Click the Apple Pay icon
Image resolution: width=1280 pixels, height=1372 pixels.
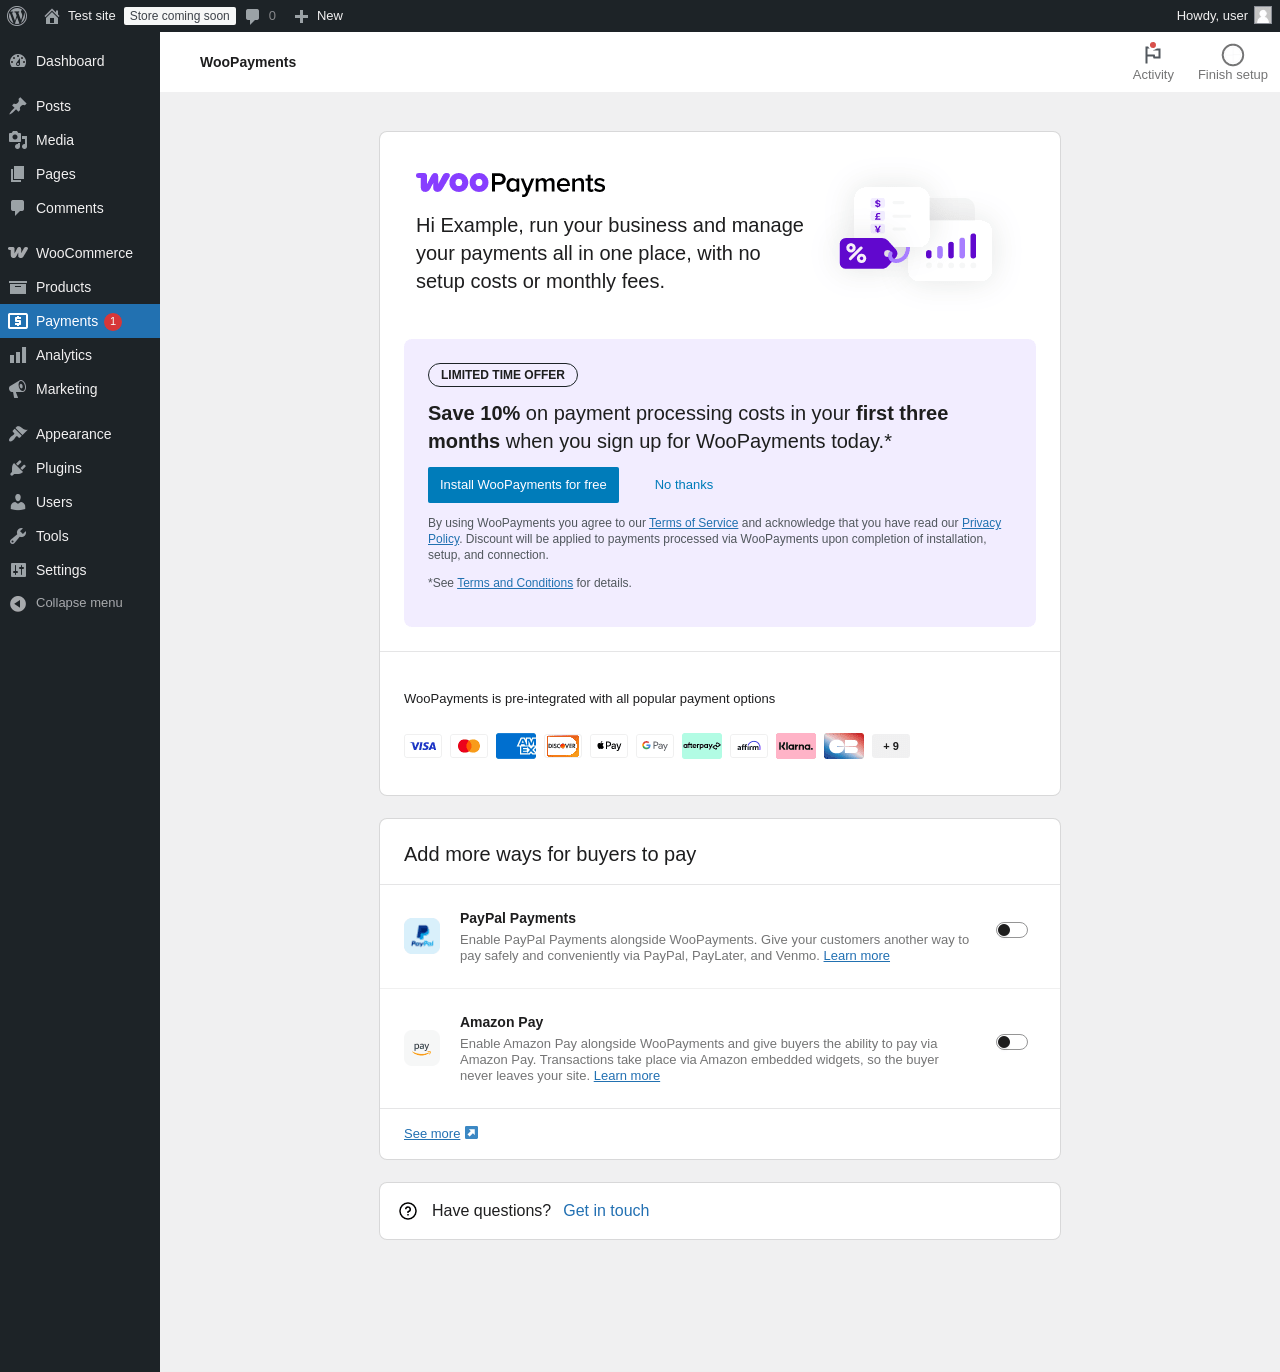pos(609,746)
